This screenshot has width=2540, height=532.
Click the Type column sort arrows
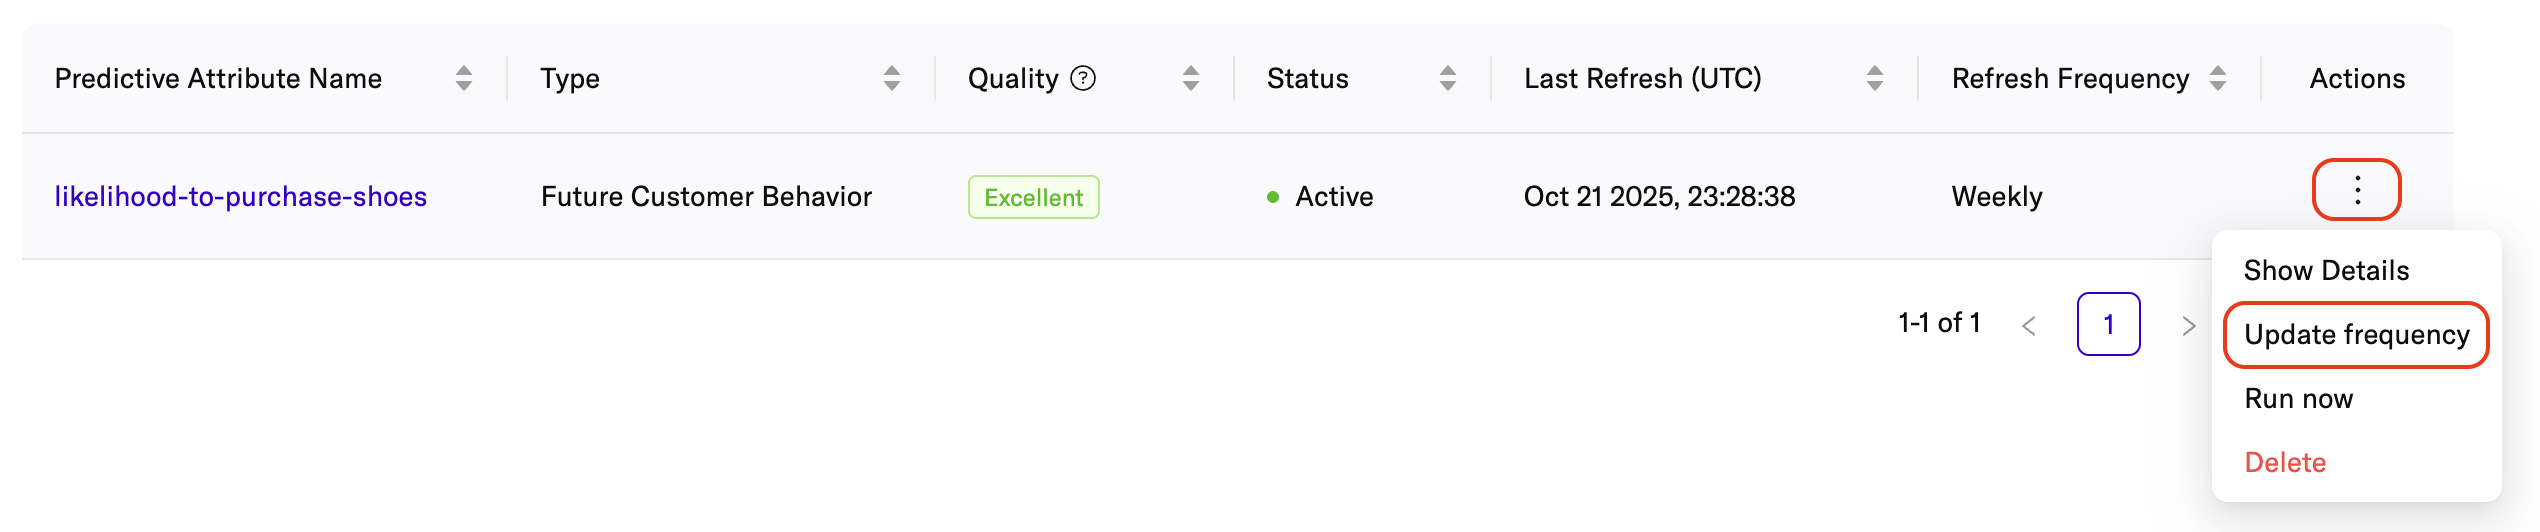click(891, 78)
